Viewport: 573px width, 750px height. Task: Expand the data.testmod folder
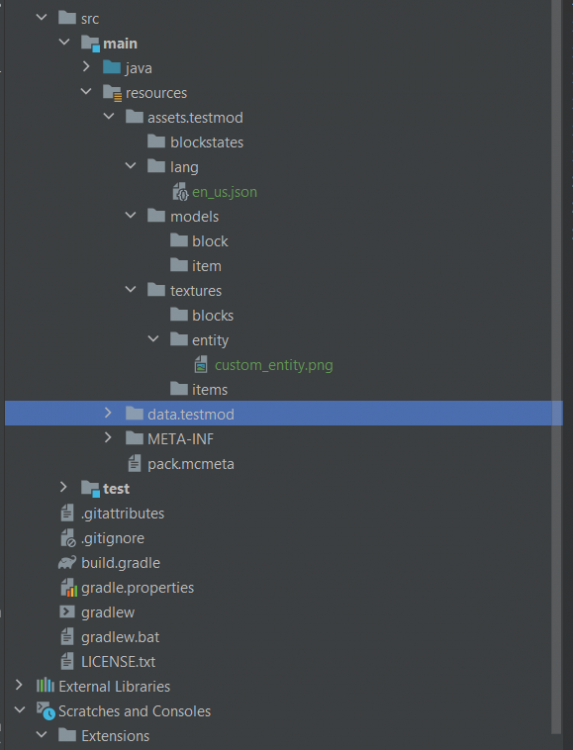tap(108, 413)
